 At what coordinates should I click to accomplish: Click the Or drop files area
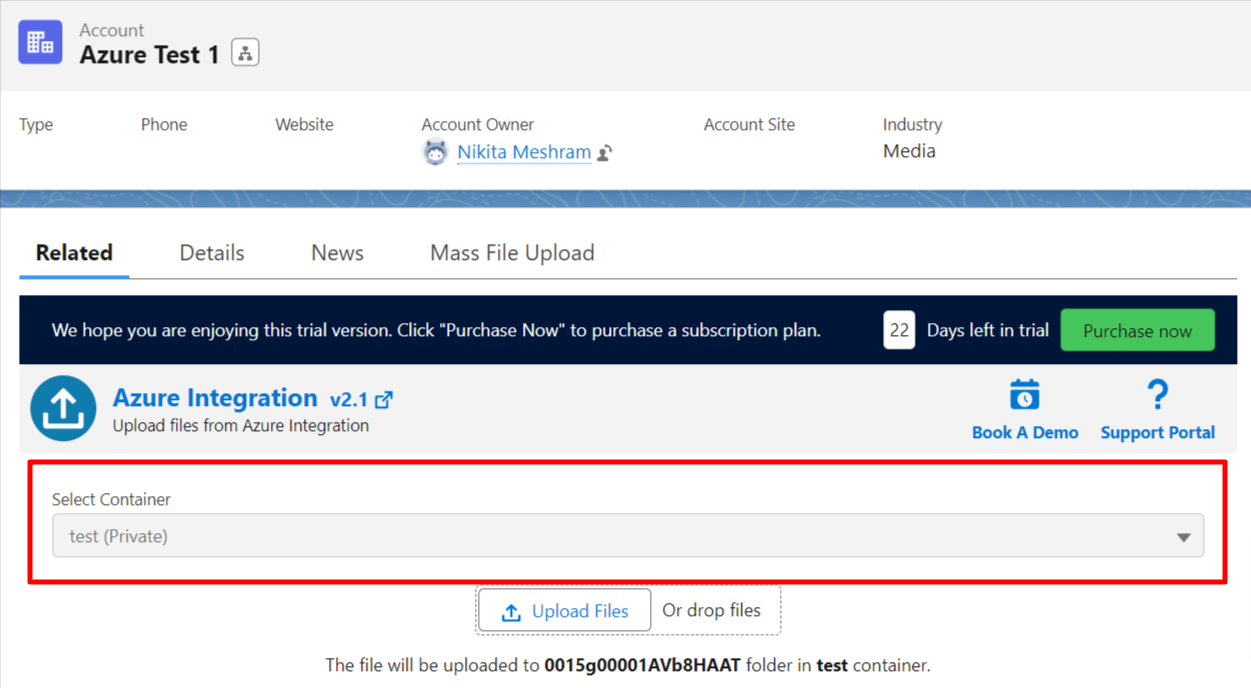(711, 610)
